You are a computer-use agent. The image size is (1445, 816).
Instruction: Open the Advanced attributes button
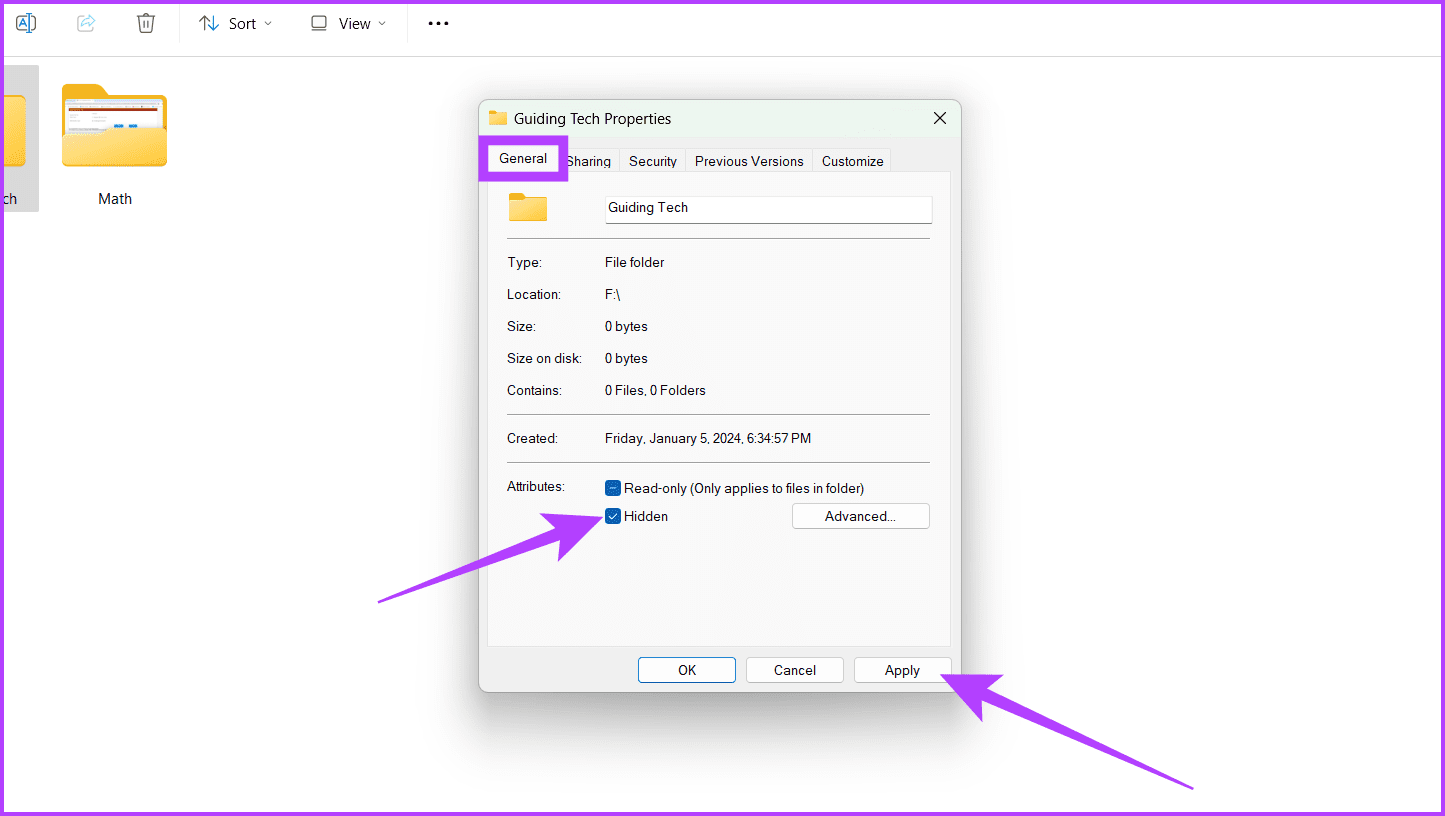point(861,516)
